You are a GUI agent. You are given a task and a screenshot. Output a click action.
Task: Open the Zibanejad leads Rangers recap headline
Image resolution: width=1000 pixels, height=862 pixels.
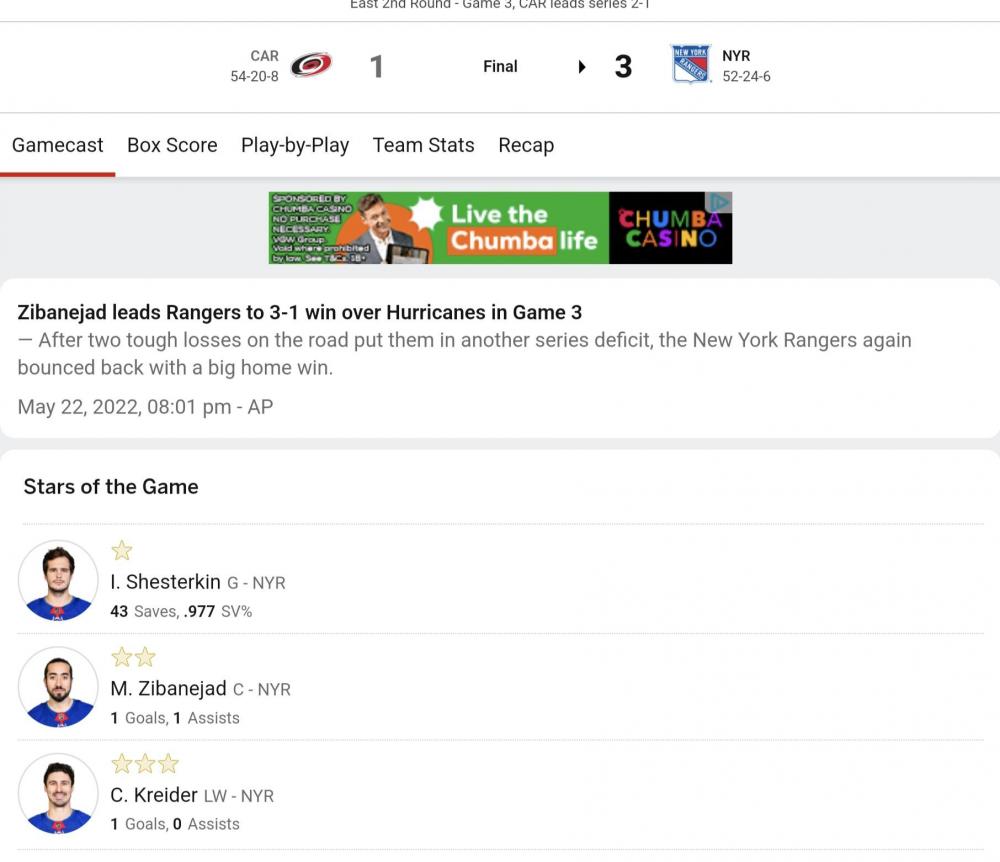pyautogui.click(x=299, y=312)
